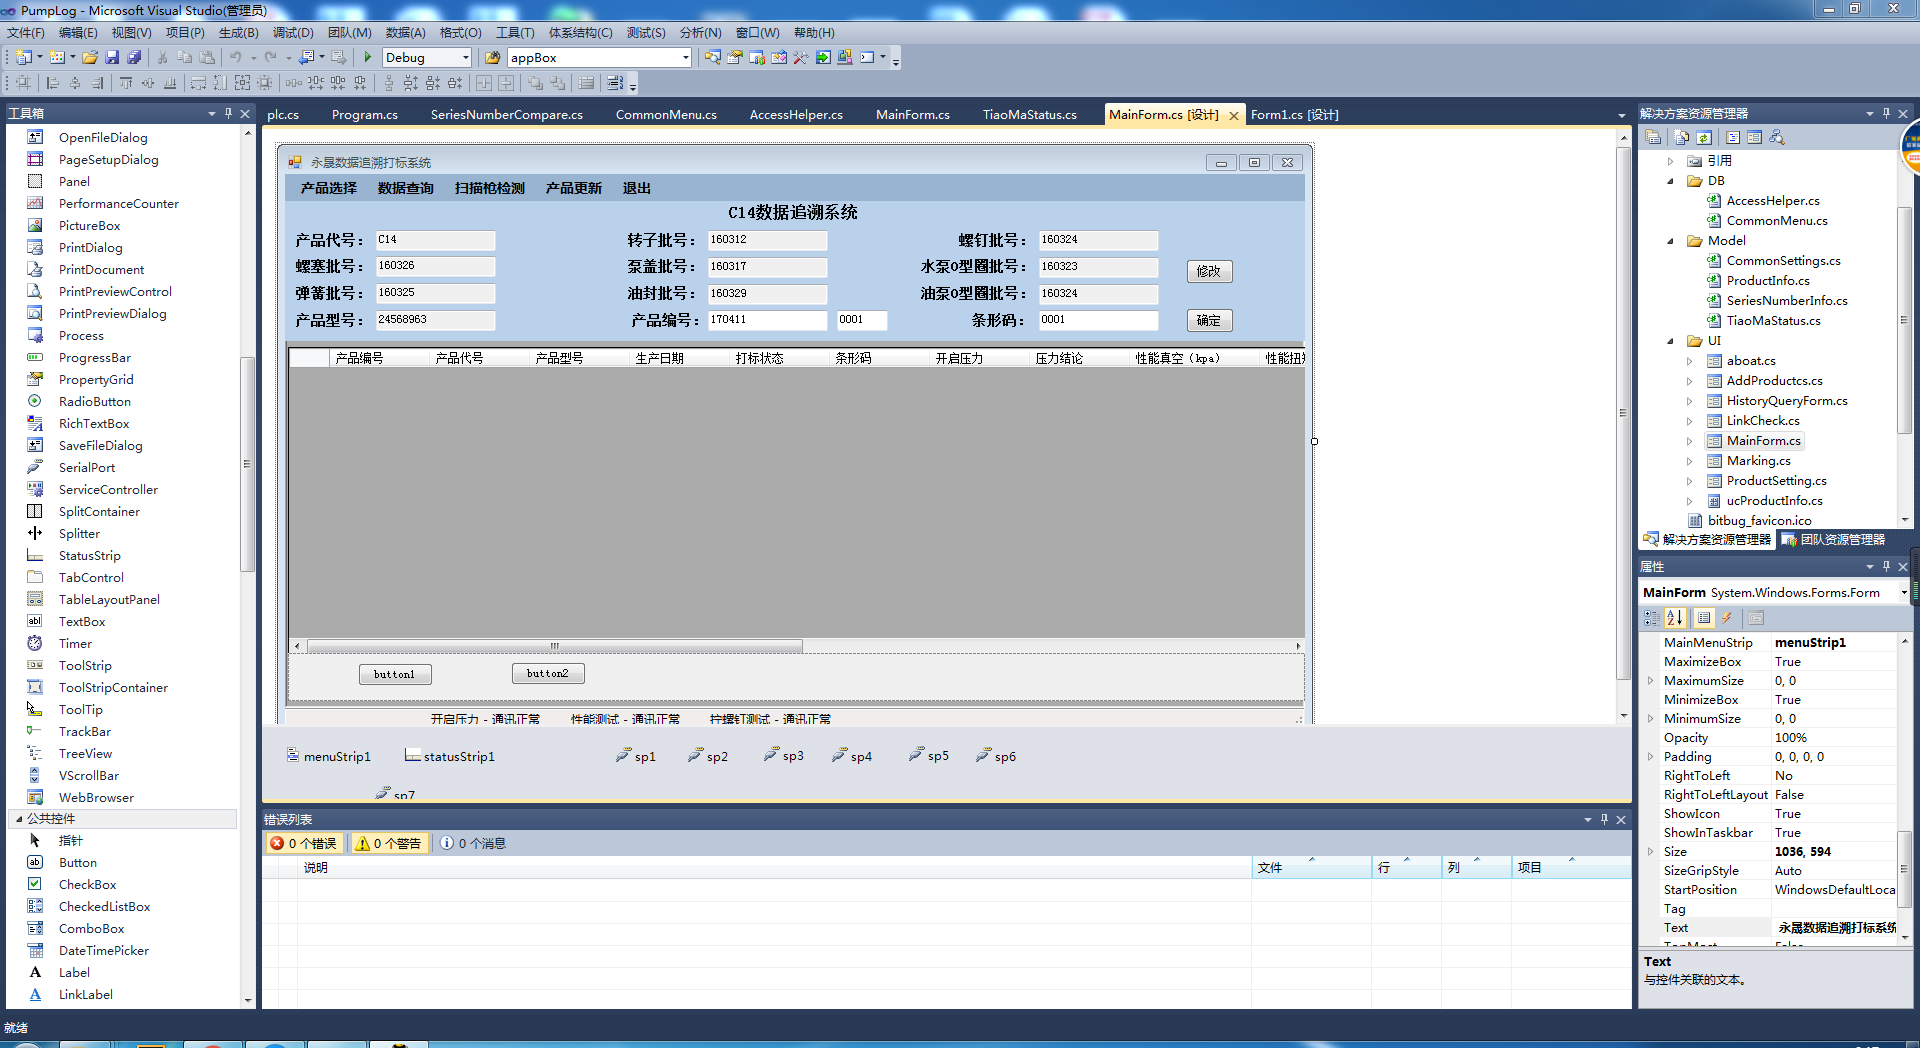Click the 产品编号 text field containing 170411

(x=767, y=320)
